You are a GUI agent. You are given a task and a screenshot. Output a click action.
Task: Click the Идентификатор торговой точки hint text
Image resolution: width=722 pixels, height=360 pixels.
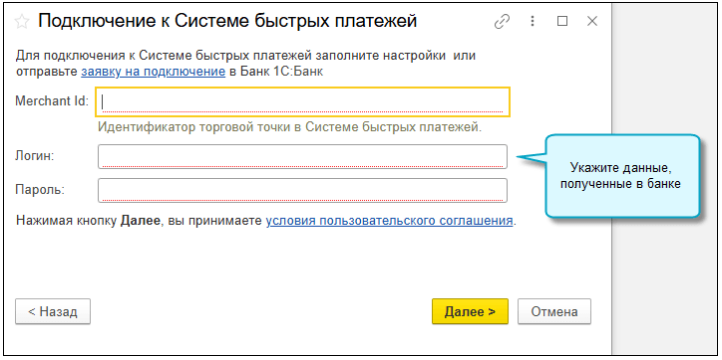(290, 127)
